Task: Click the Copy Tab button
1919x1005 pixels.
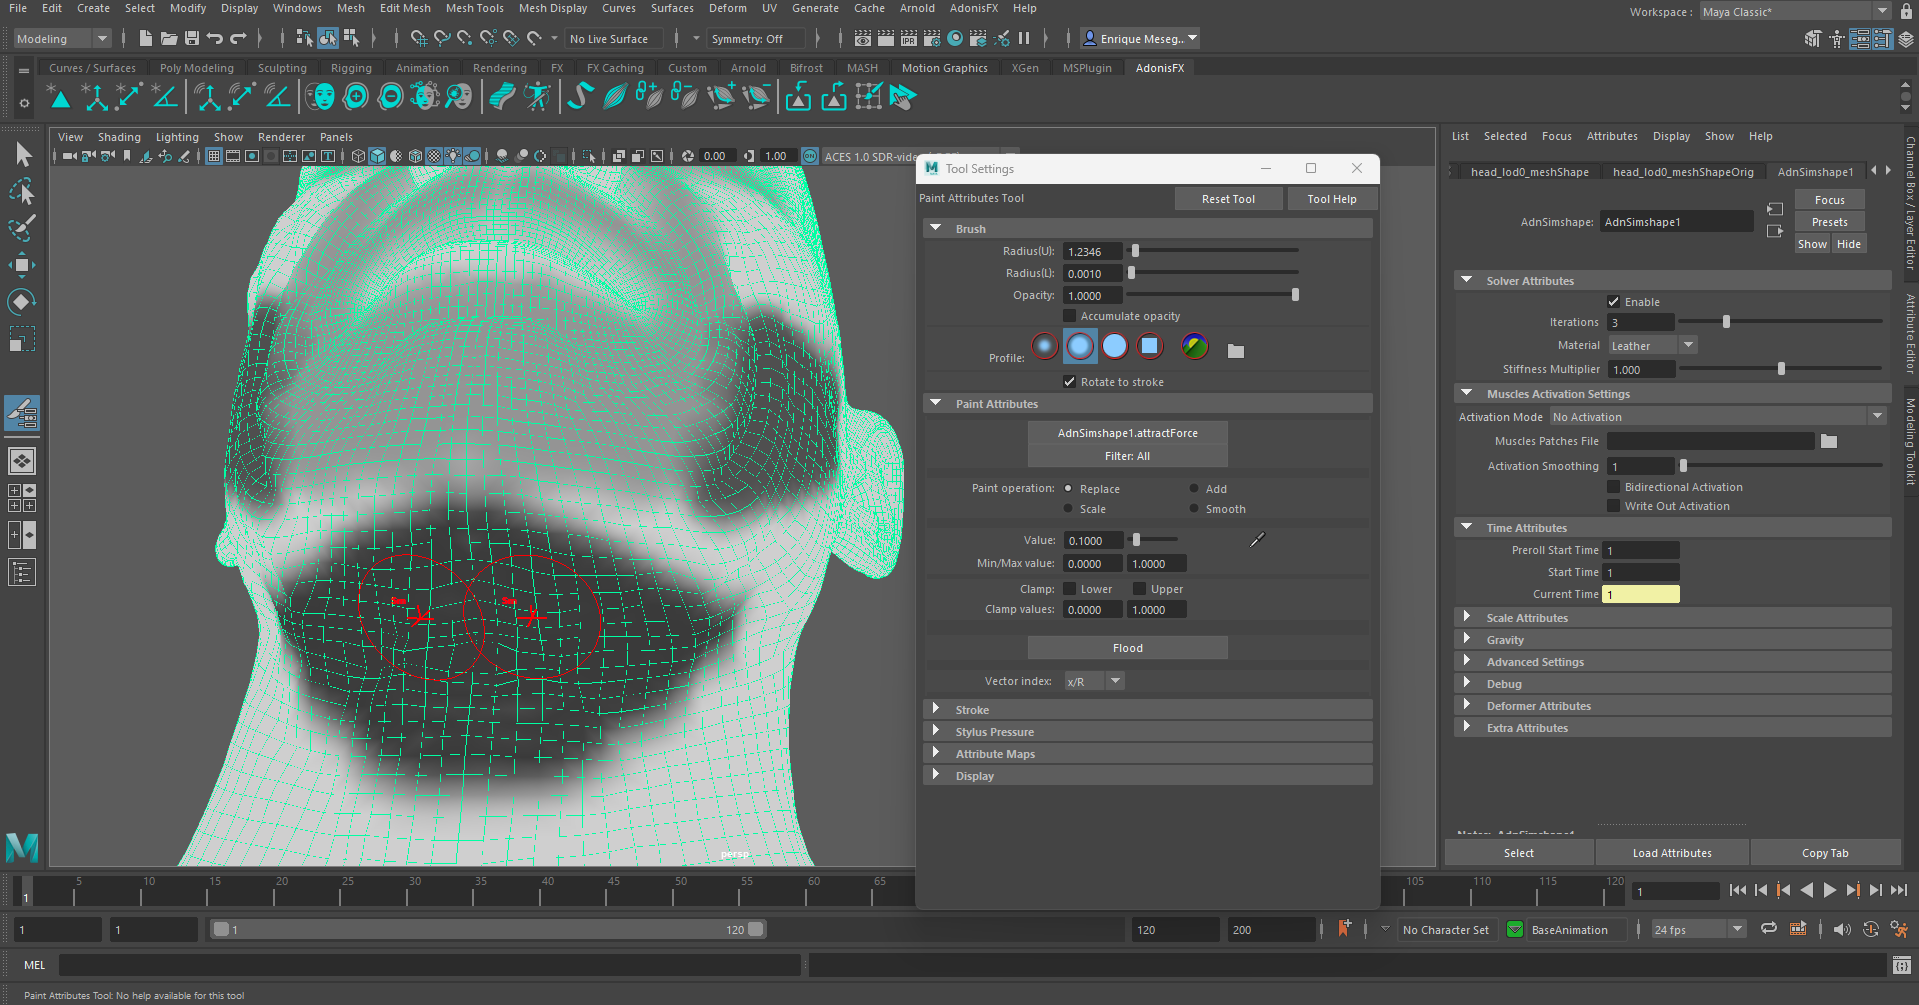Action: tap(1825, 853)
